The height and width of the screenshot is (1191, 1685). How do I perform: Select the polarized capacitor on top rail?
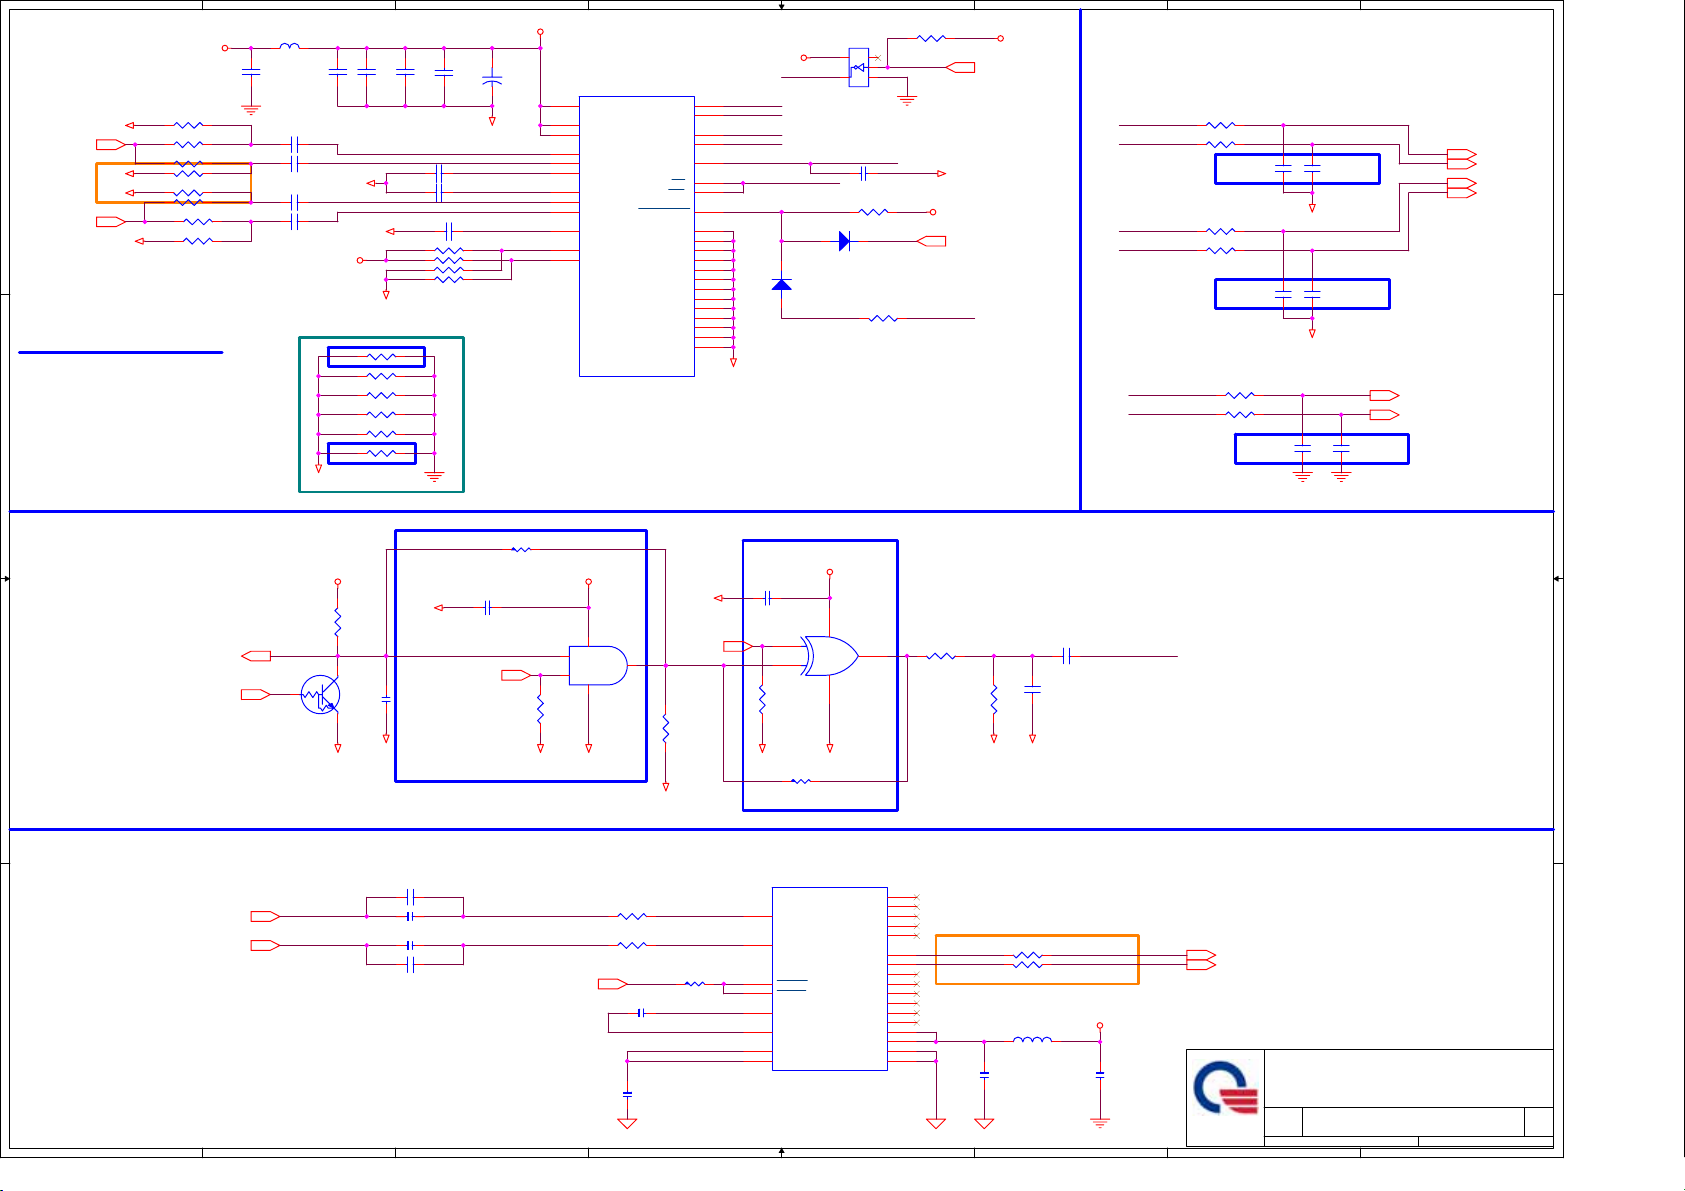(x=492, y=79)
